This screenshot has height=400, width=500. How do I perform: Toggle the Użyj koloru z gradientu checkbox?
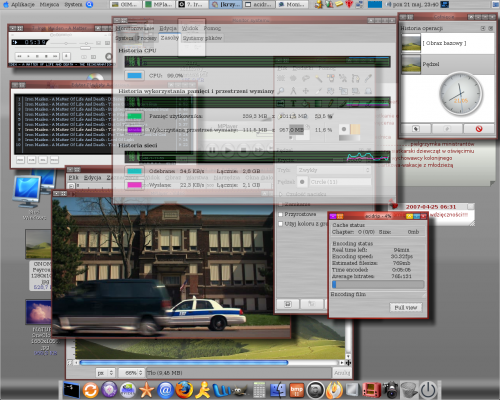pos(281,224)
